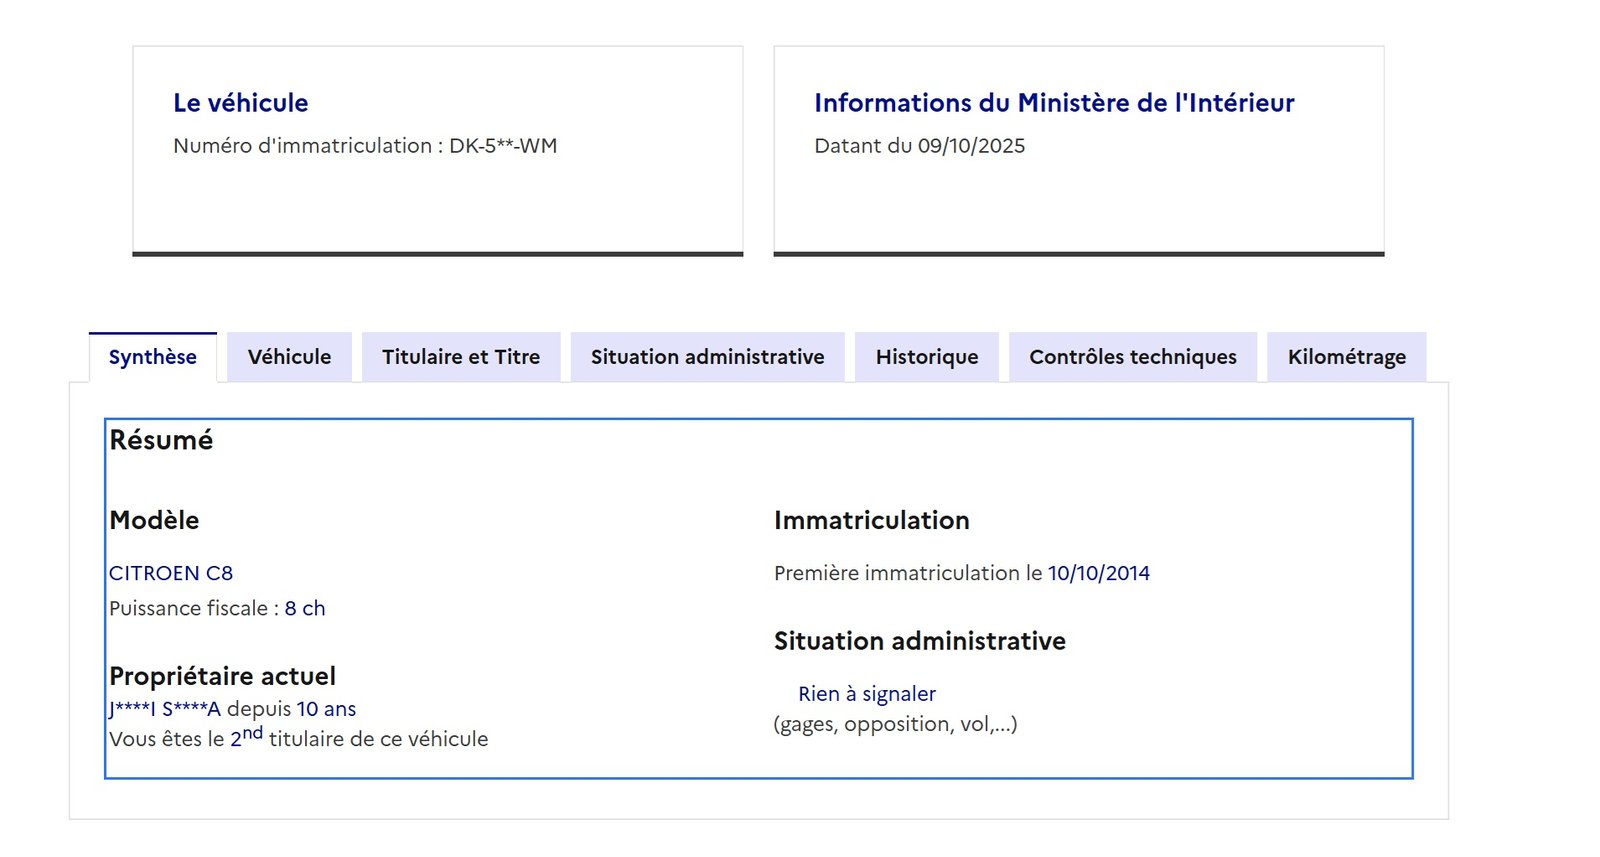Click the 10 ans ownership duration

click(326, 709)
